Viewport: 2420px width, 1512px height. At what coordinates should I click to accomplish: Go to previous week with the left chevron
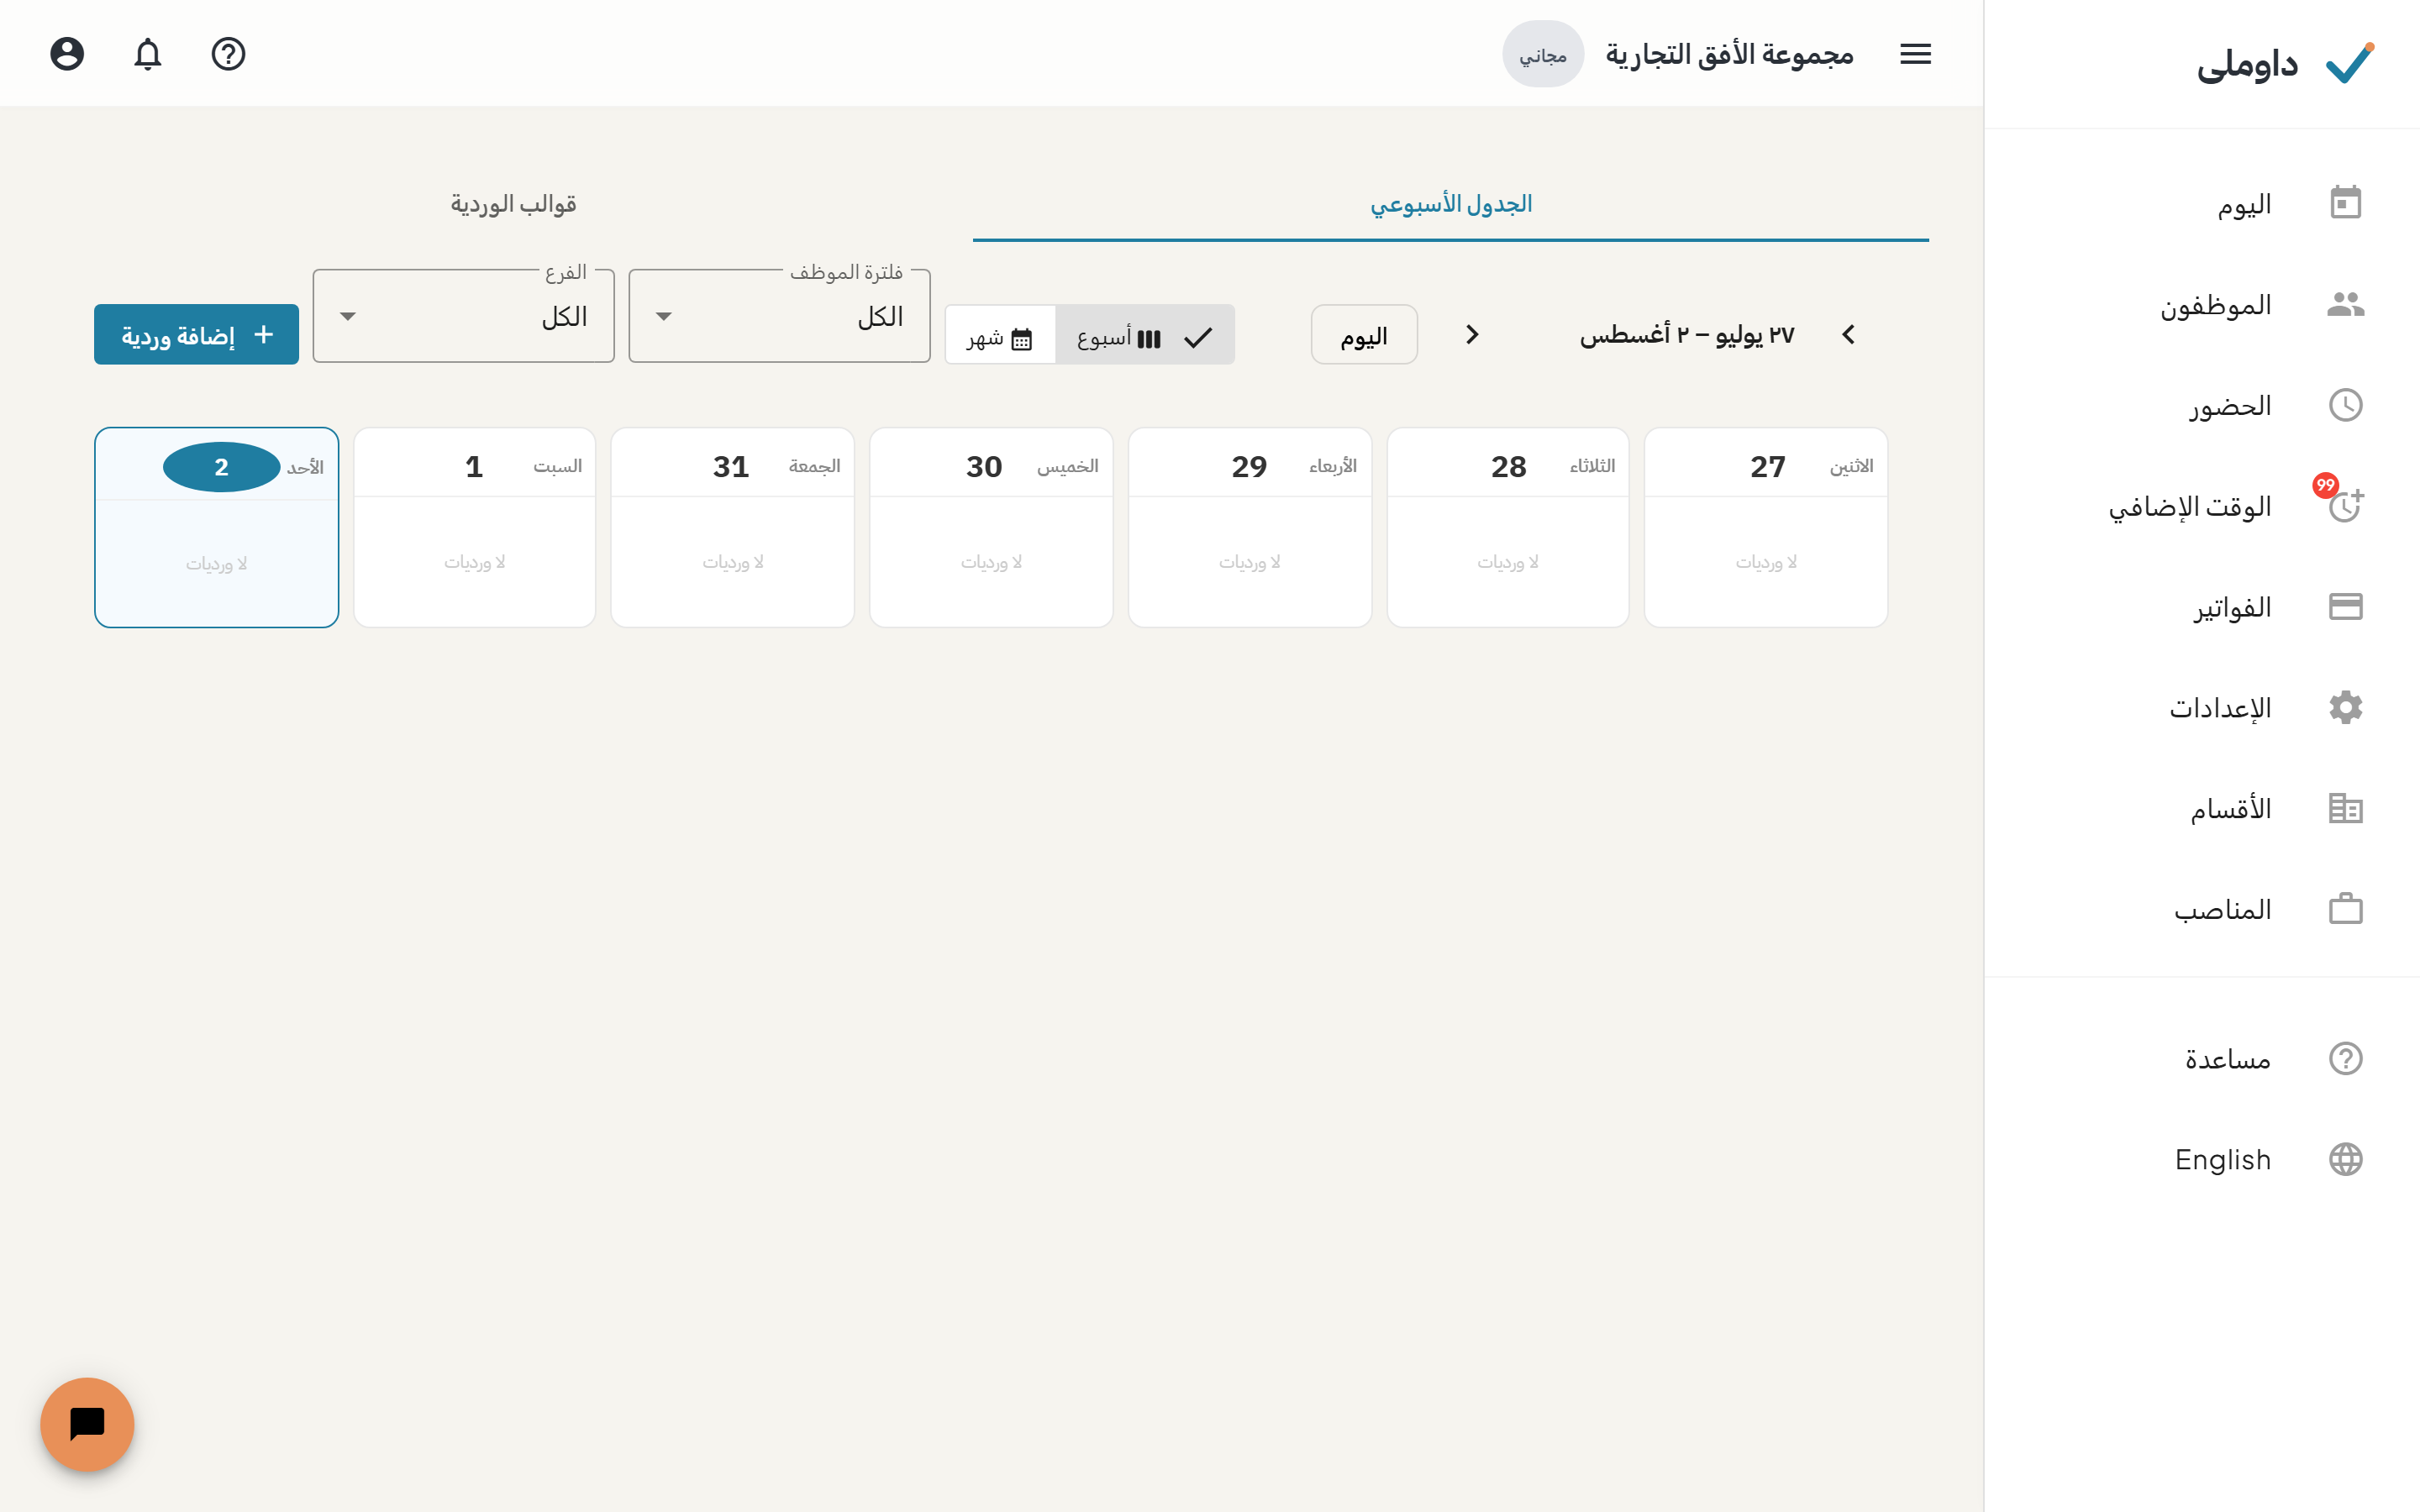point(1848,335)
